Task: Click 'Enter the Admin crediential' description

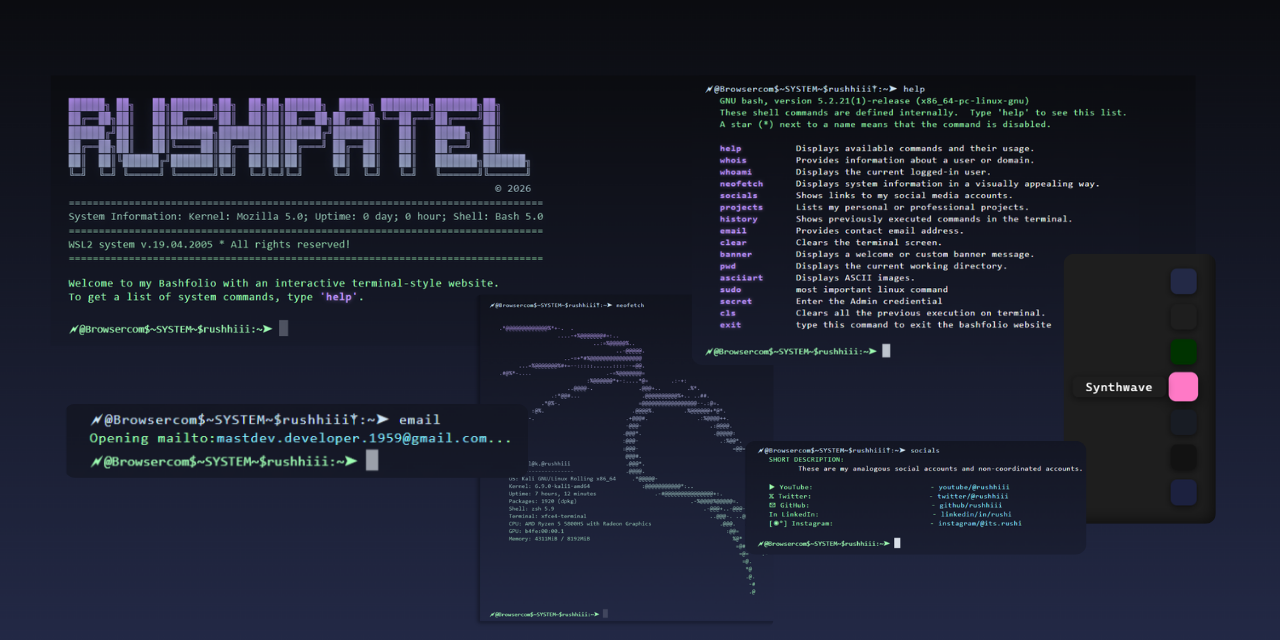Action: click(869, 301)
